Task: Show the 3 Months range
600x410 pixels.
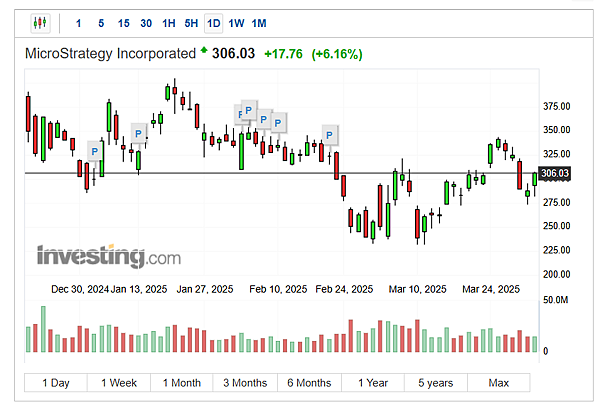Action: coord(245,383)
